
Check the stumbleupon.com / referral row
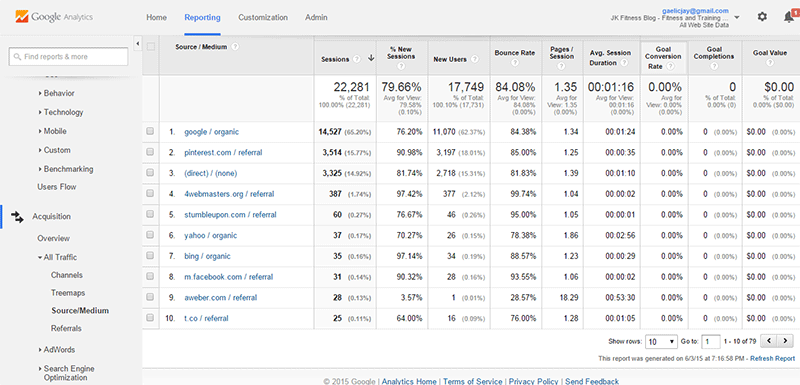tap(150, 215)
